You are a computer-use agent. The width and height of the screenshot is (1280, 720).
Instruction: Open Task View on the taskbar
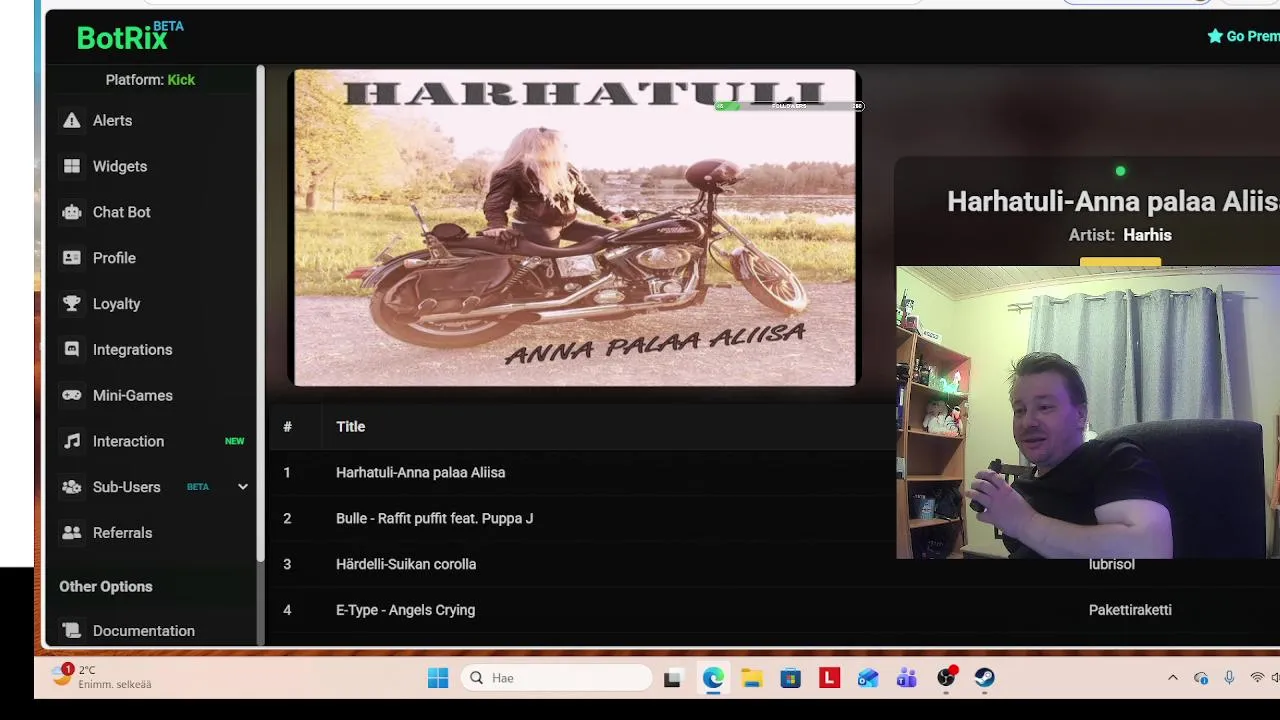[673, 678]
